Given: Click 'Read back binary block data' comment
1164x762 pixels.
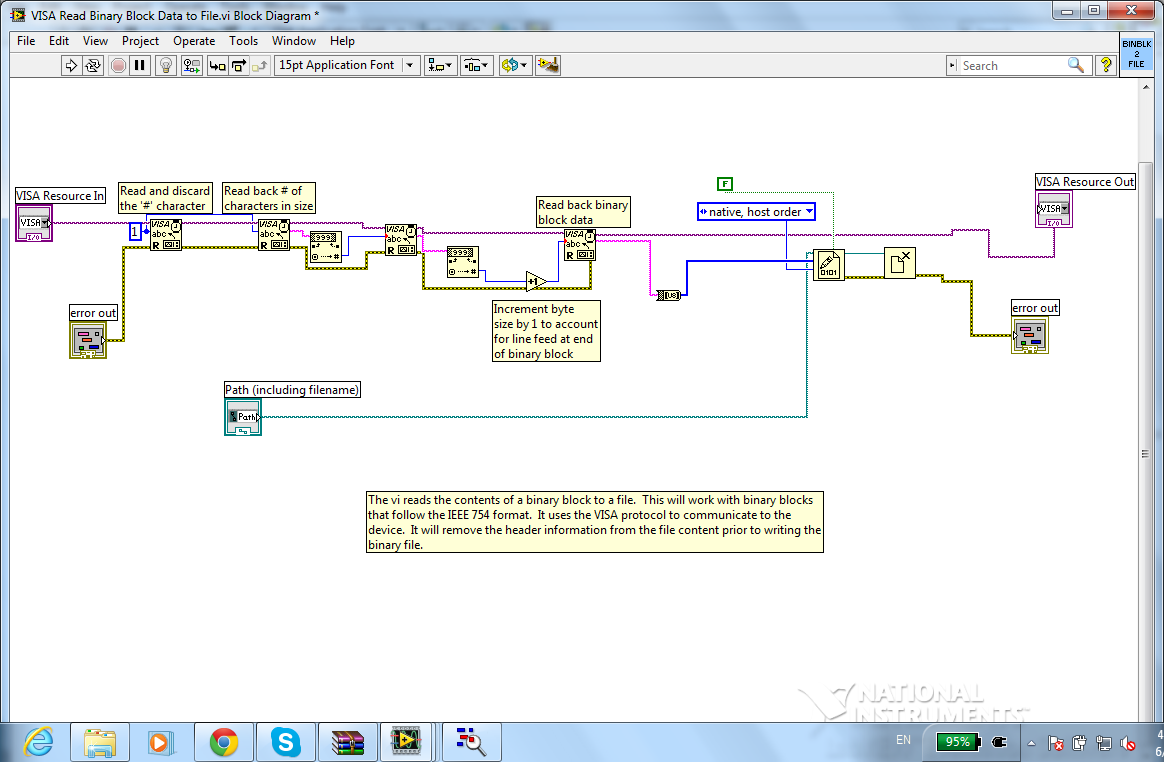Looking at the screenshot, I should coord(583,212).
